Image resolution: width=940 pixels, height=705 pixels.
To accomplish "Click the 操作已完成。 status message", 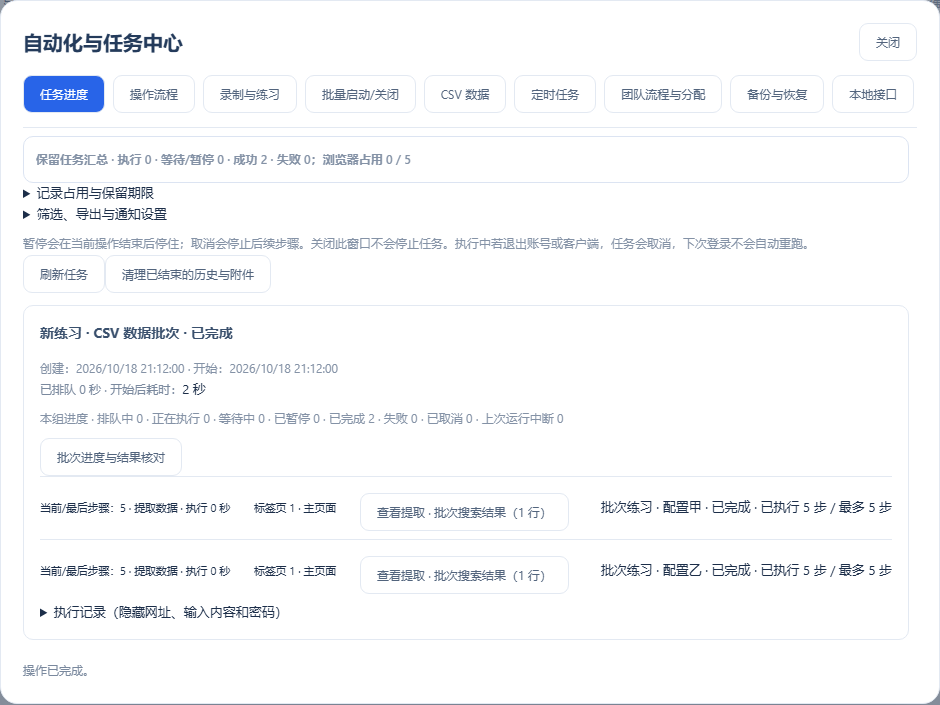I will (x=56, y=671).
